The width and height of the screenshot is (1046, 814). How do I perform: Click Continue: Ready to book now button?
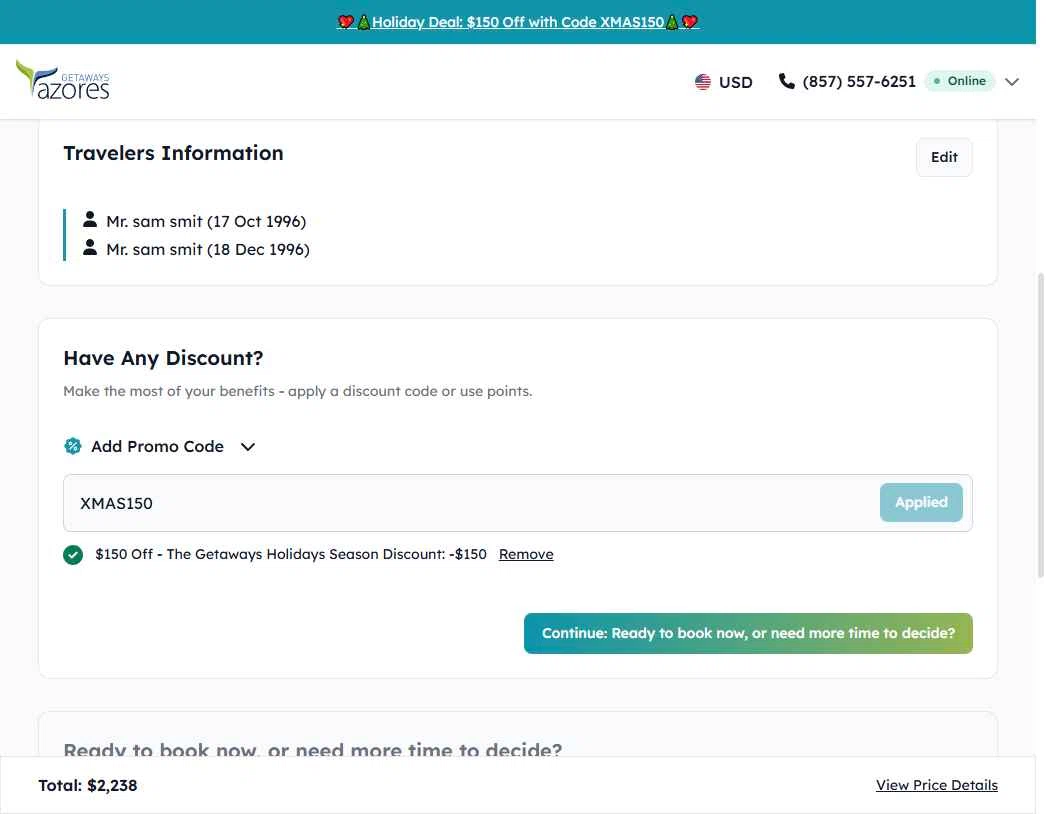tap(748, 633)
